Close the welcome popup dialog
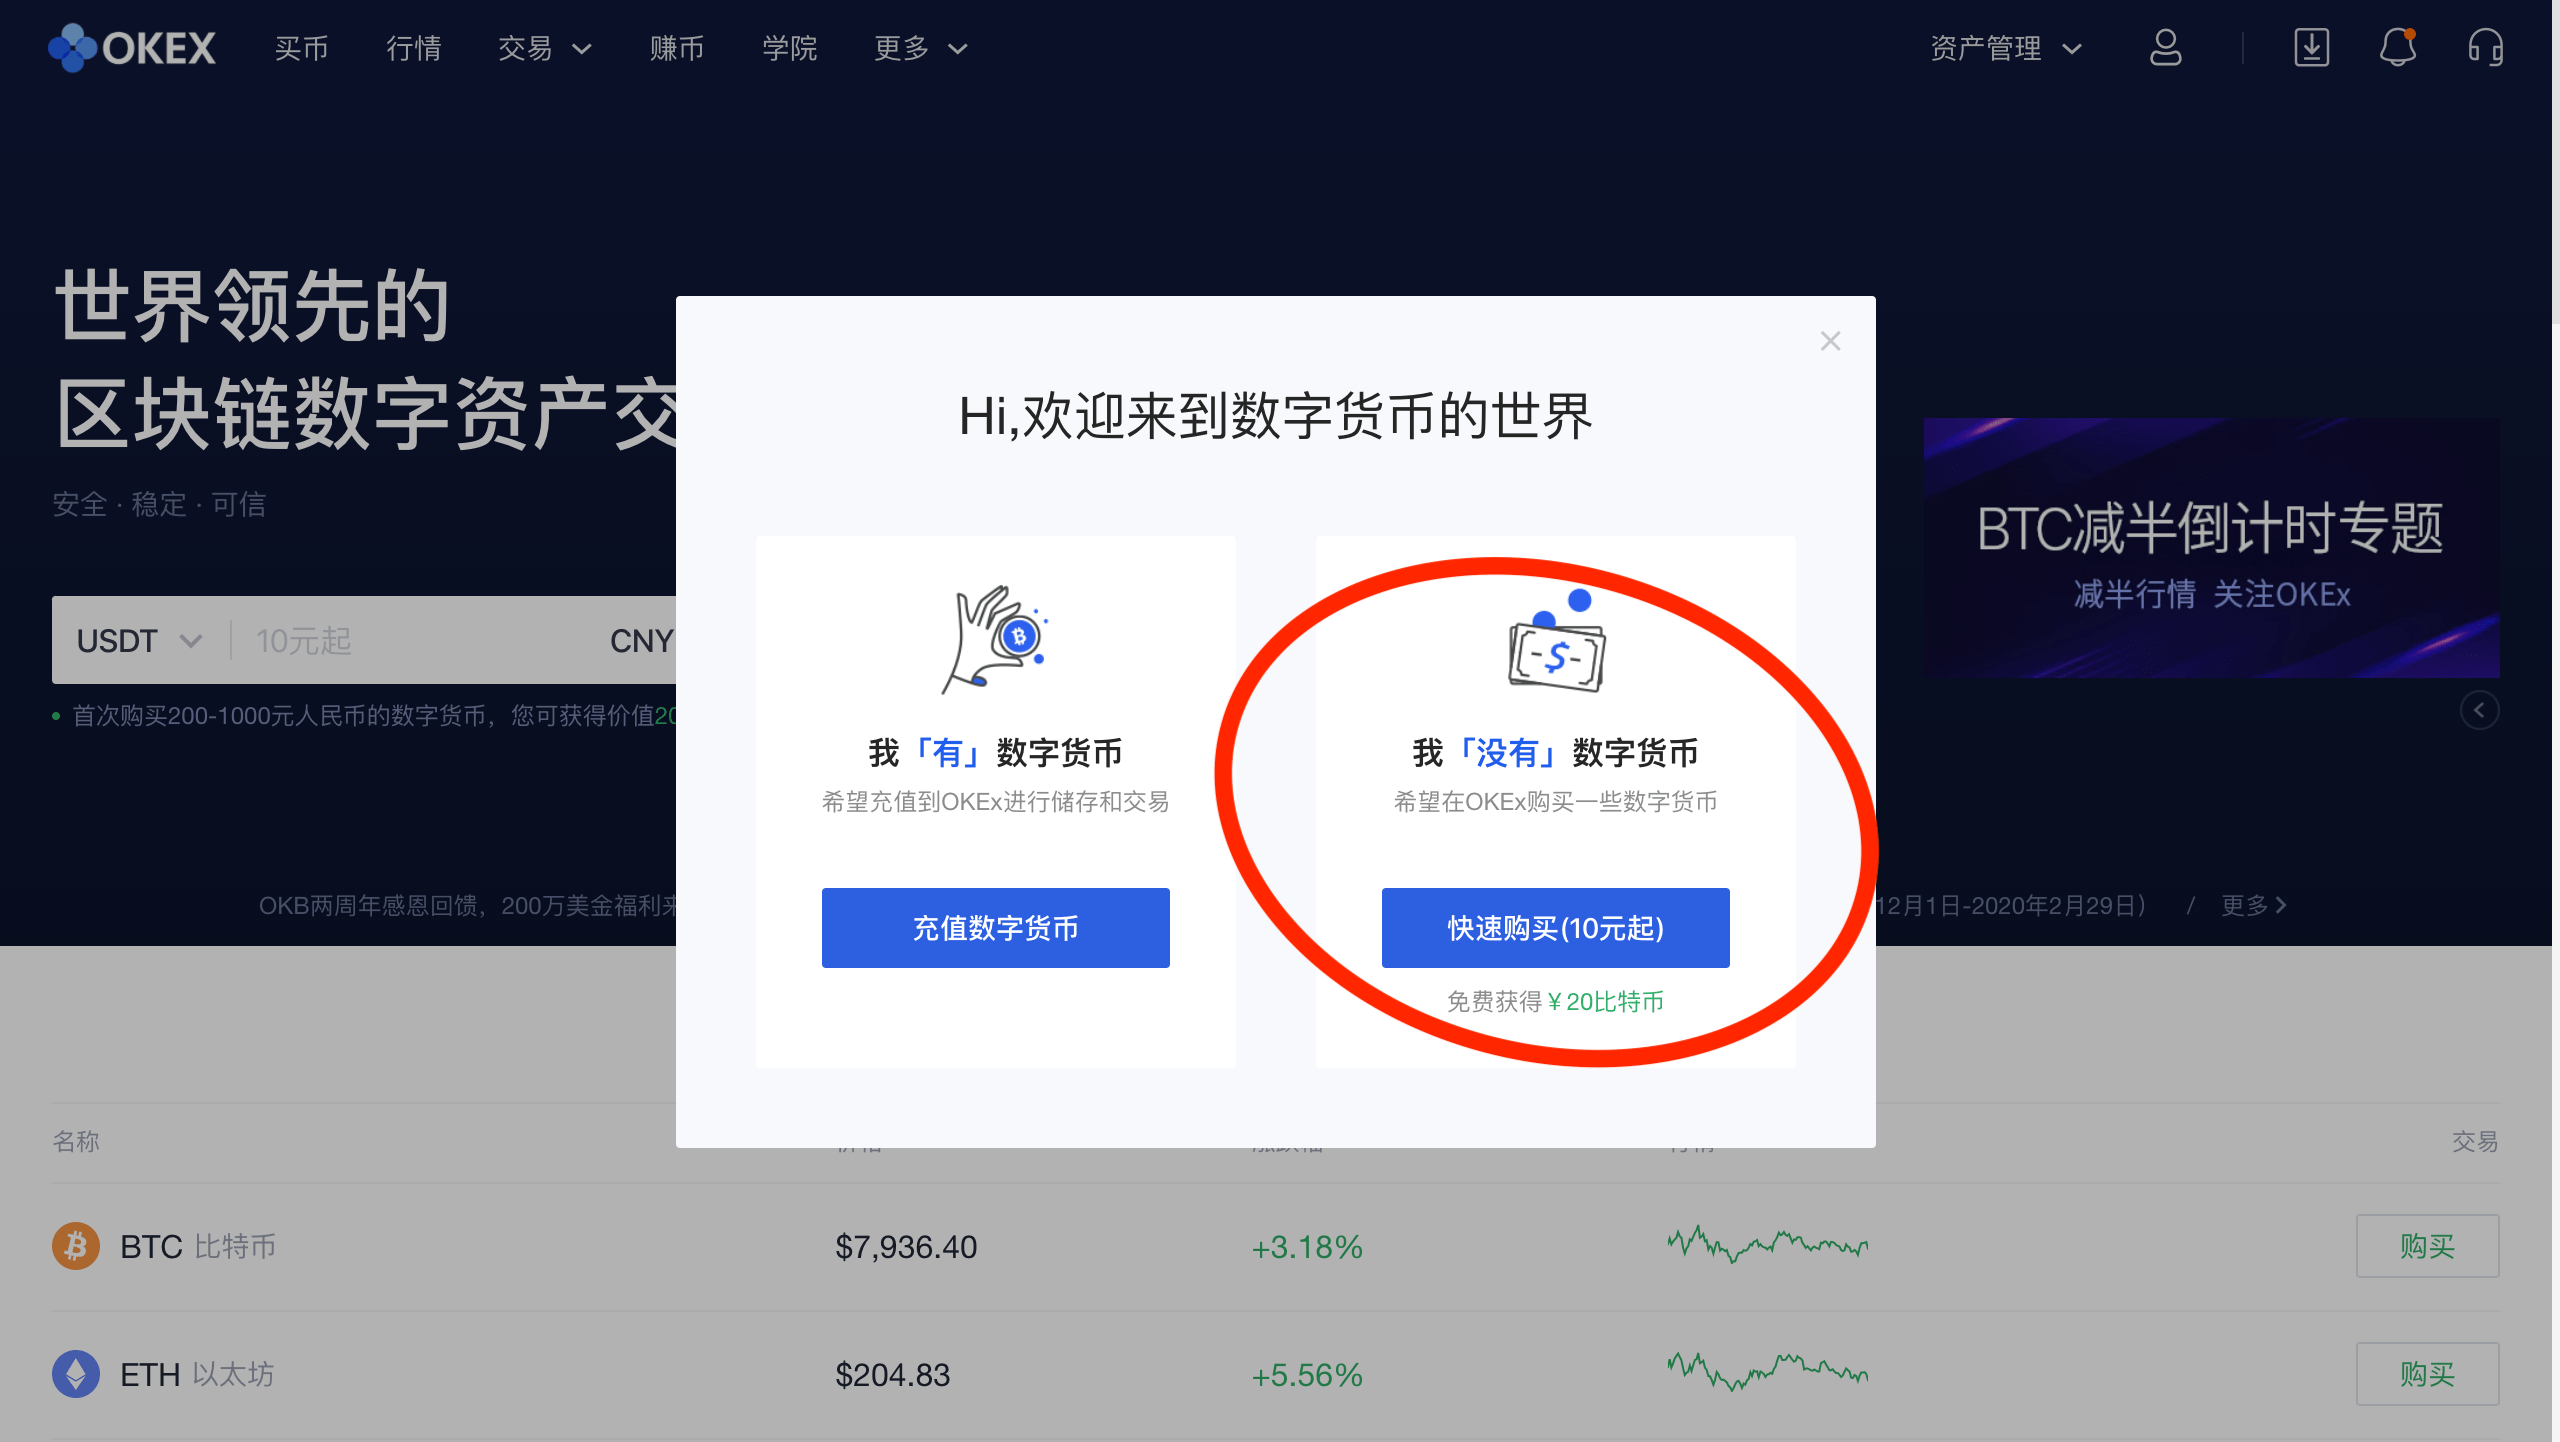The width and height of the screenshot is (2560, 1442). point(1830,341)
